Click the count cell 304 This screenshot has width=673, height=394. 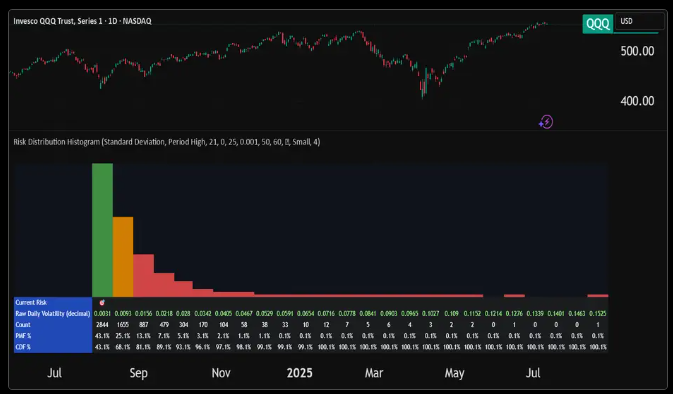pos(183,325)
